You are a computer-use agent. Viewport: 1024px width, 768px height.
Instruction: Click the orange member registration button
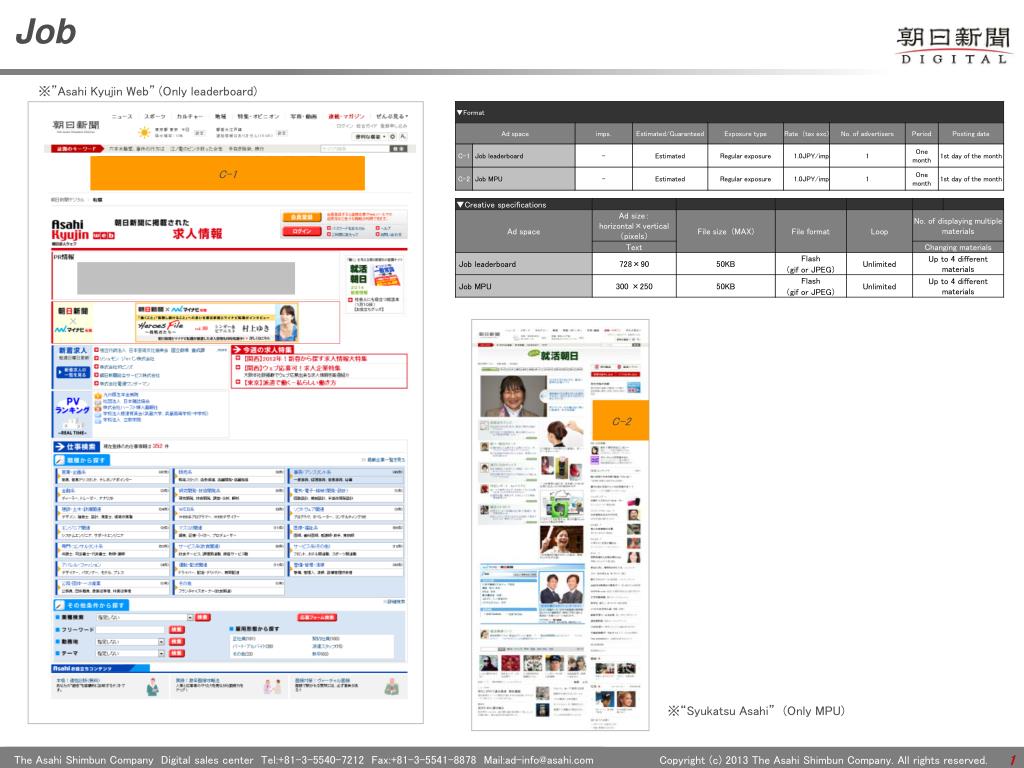pyautogui.click(x=301, y=217)
